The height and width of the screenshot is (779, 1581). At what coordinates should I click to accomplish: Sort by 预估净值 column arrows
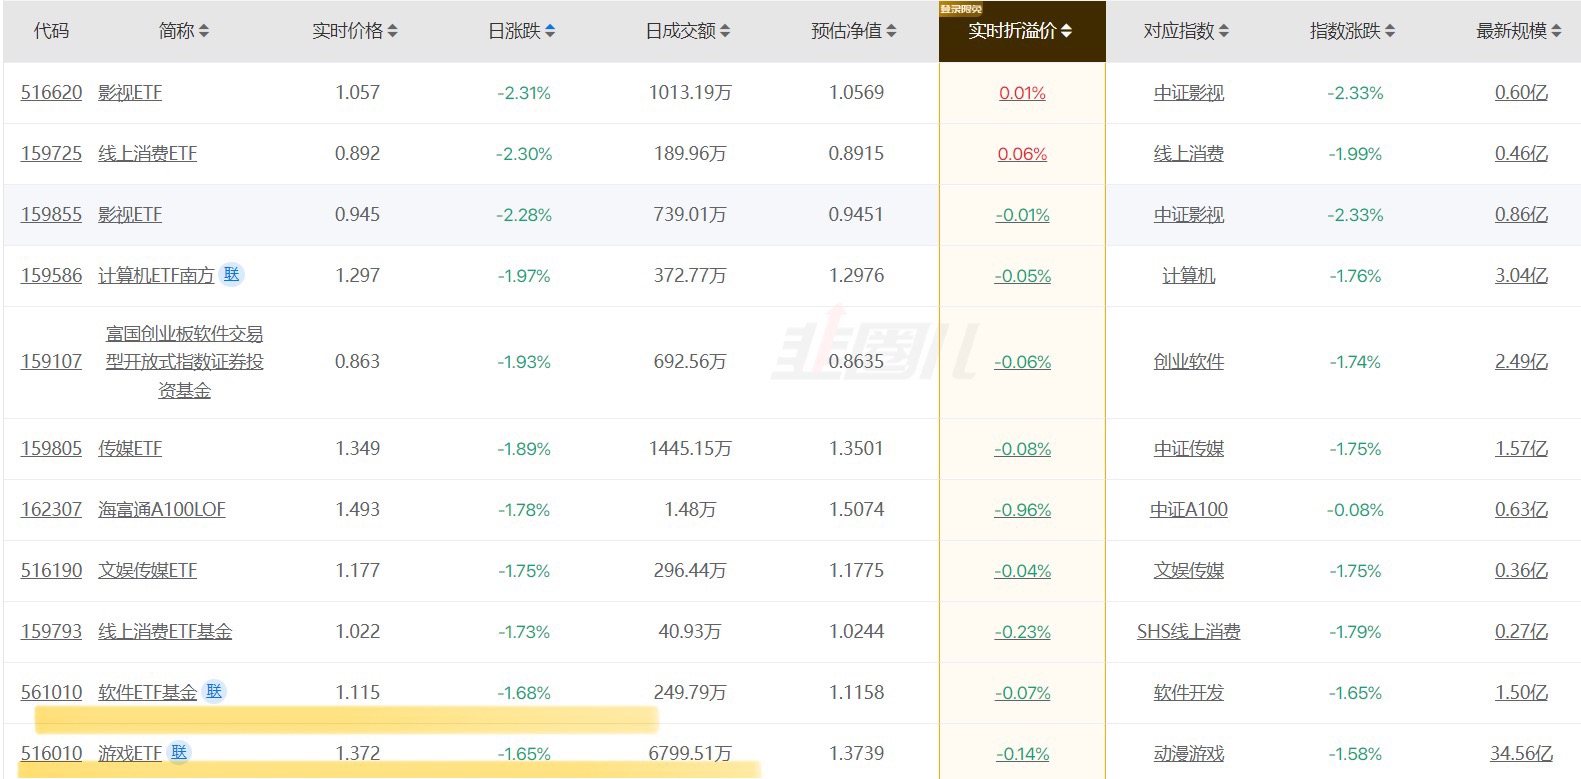891,31
